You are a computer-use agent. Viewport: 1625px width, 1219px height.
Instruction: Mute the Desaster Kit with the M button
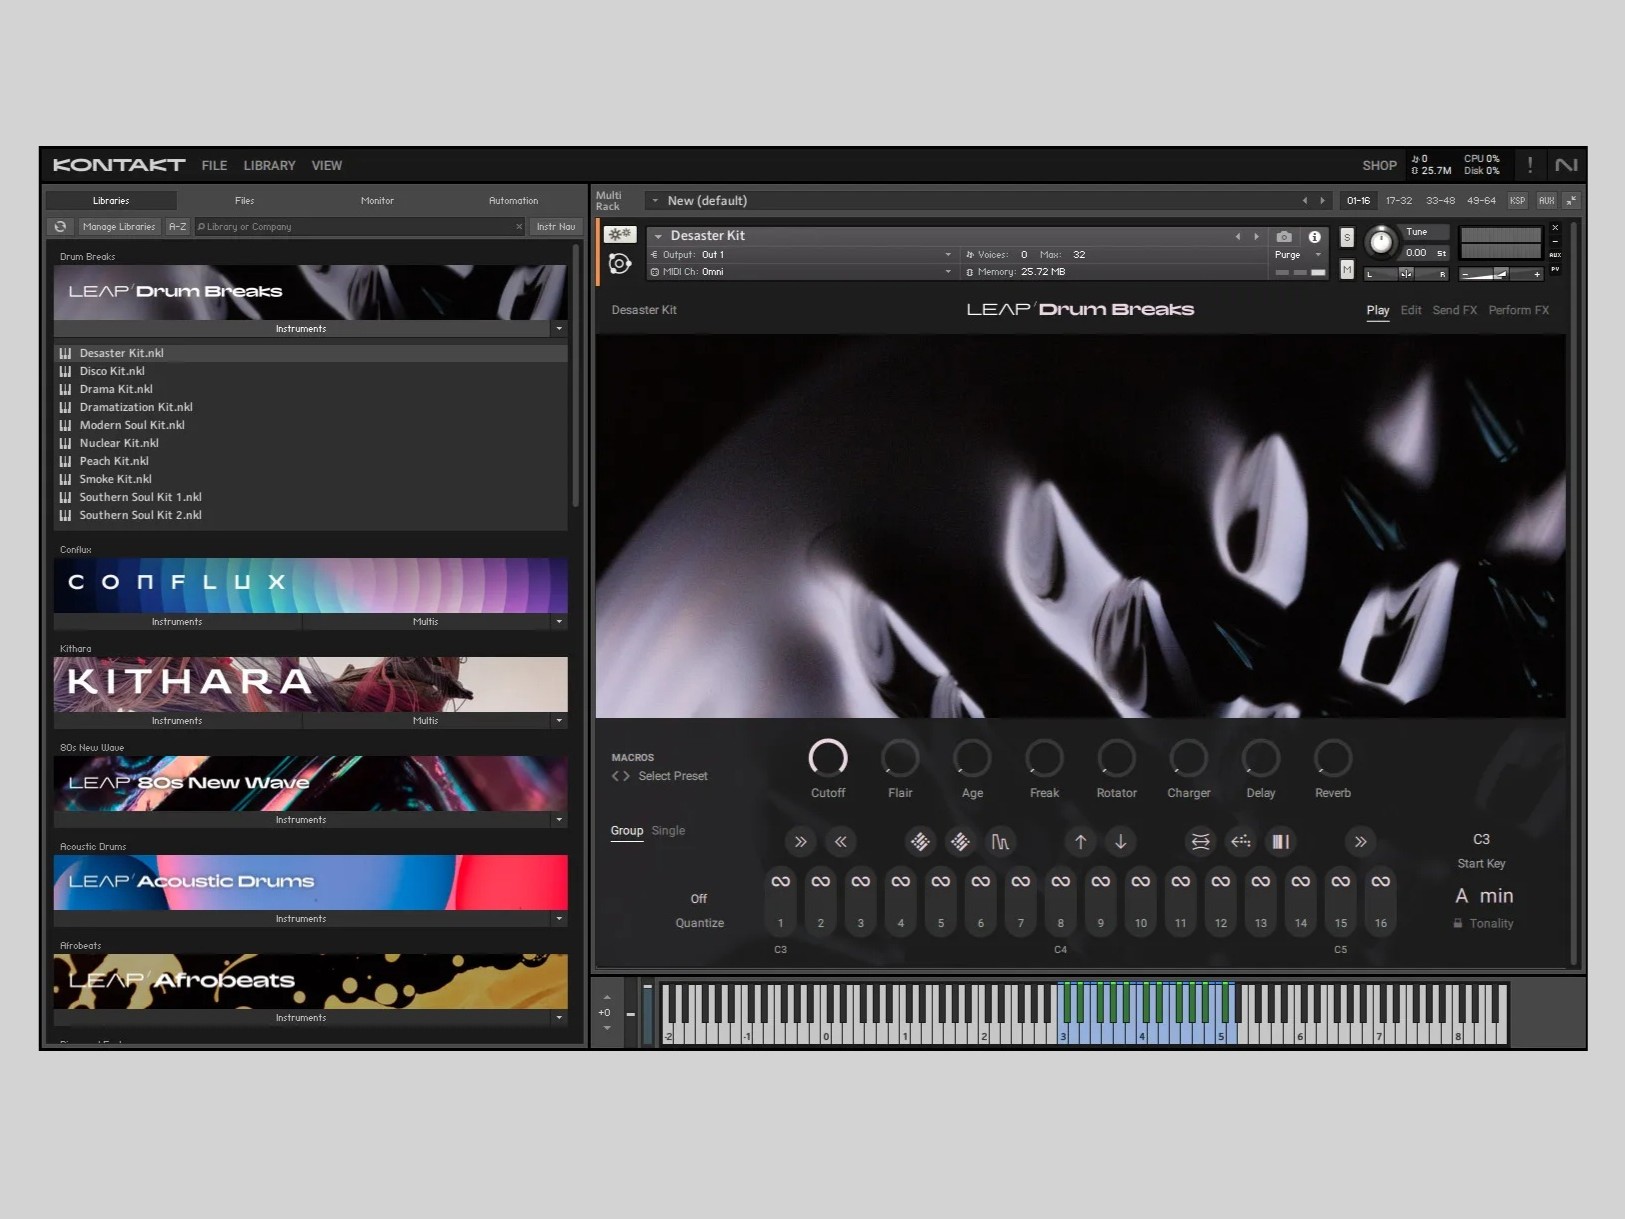pos(1347,270)
